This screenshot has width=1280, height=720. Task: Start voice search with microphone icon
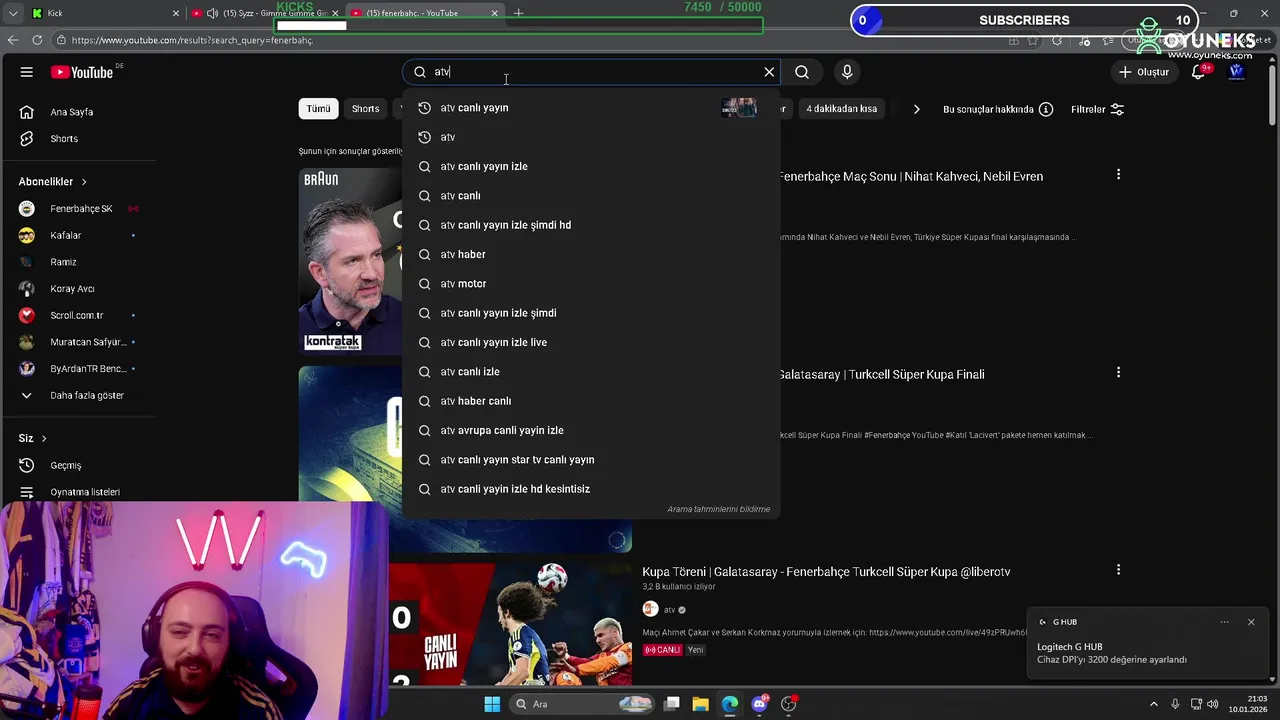[847, 72]
